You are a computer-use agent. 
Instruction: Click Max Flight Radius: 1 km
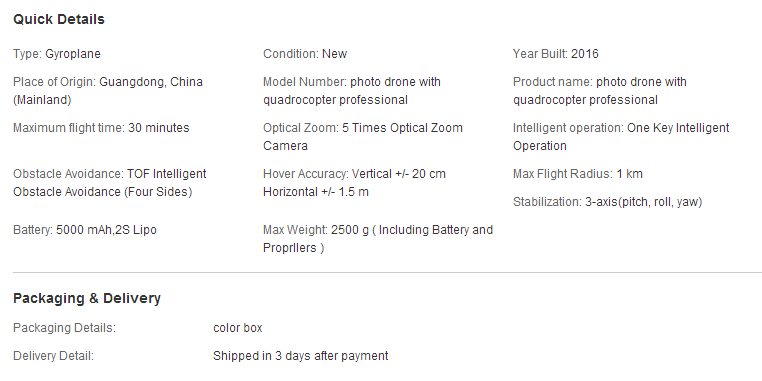click(x=578, y=174)
